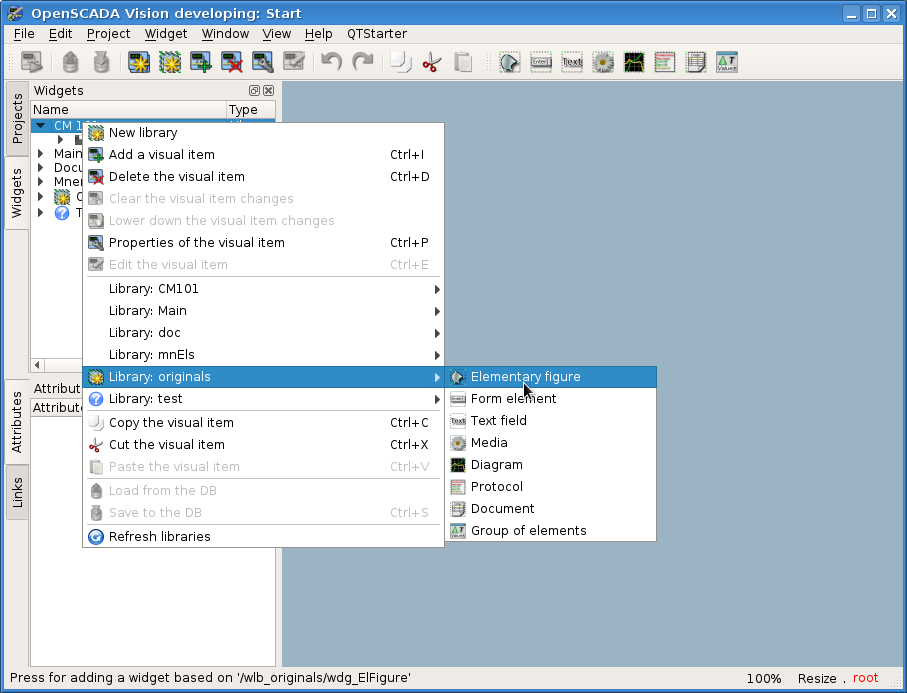Select Form element in the originals submenu

551,399
